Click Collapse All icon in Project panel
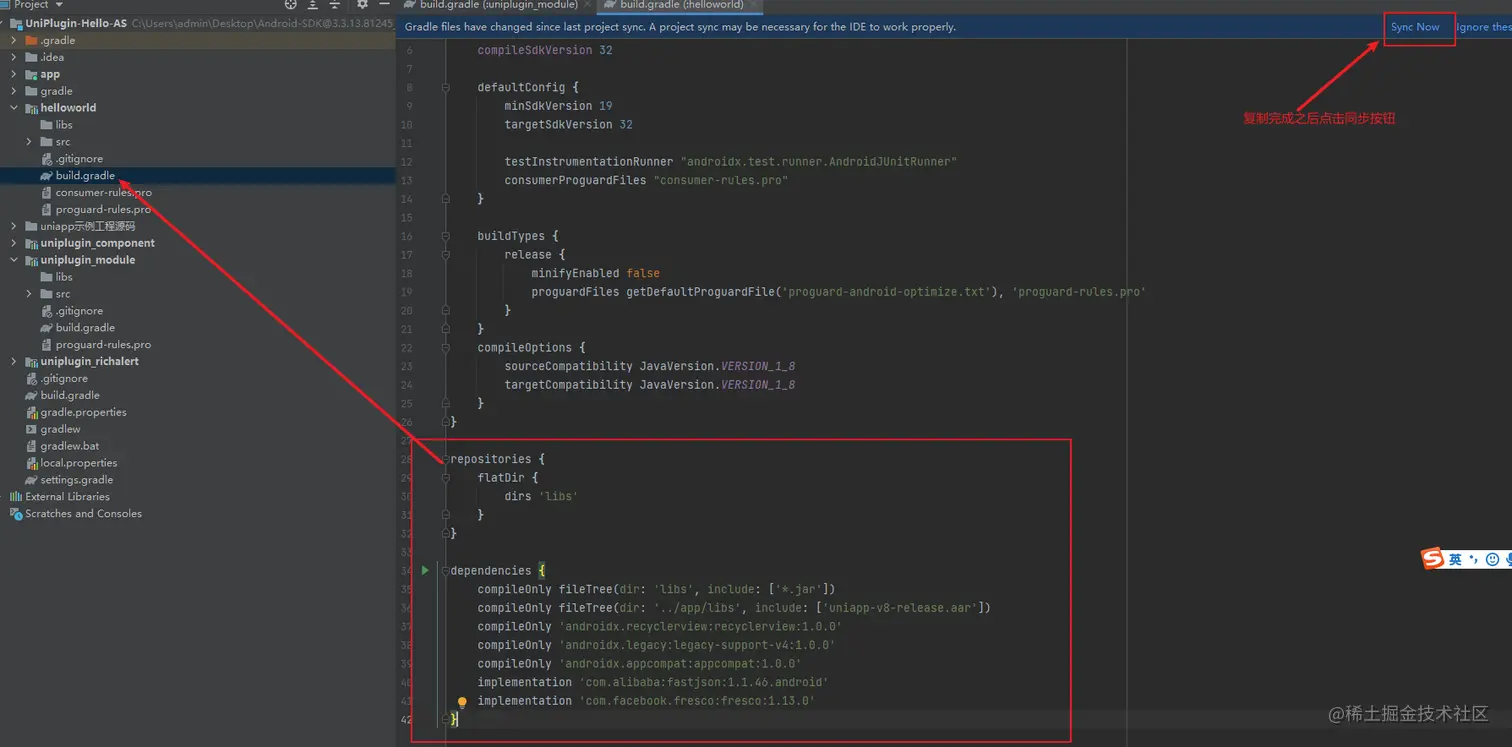 (x=335, y=4)
